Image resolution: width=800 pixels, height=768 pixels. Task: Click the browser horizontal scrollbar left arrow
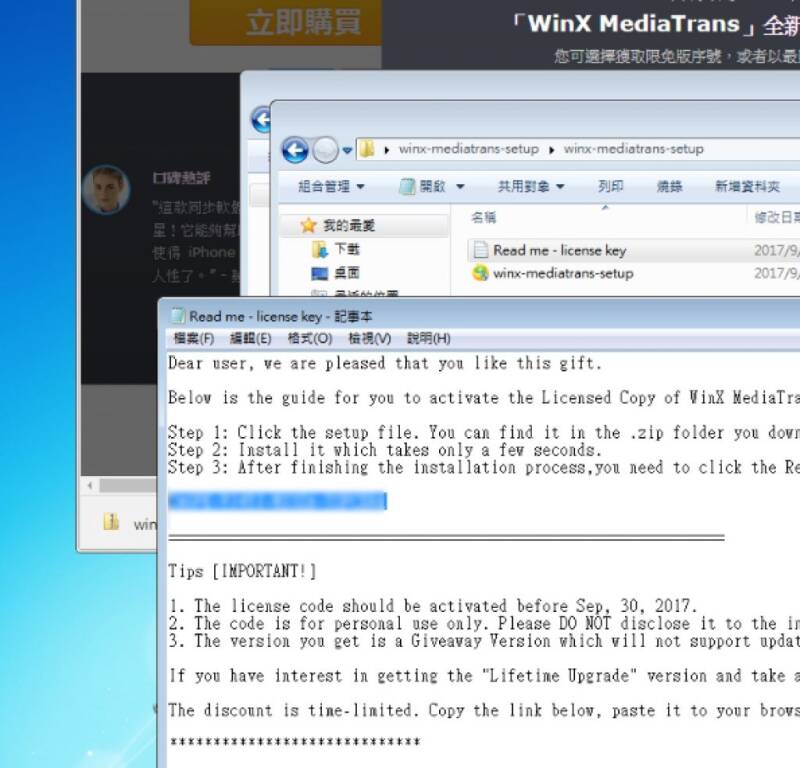90,485
